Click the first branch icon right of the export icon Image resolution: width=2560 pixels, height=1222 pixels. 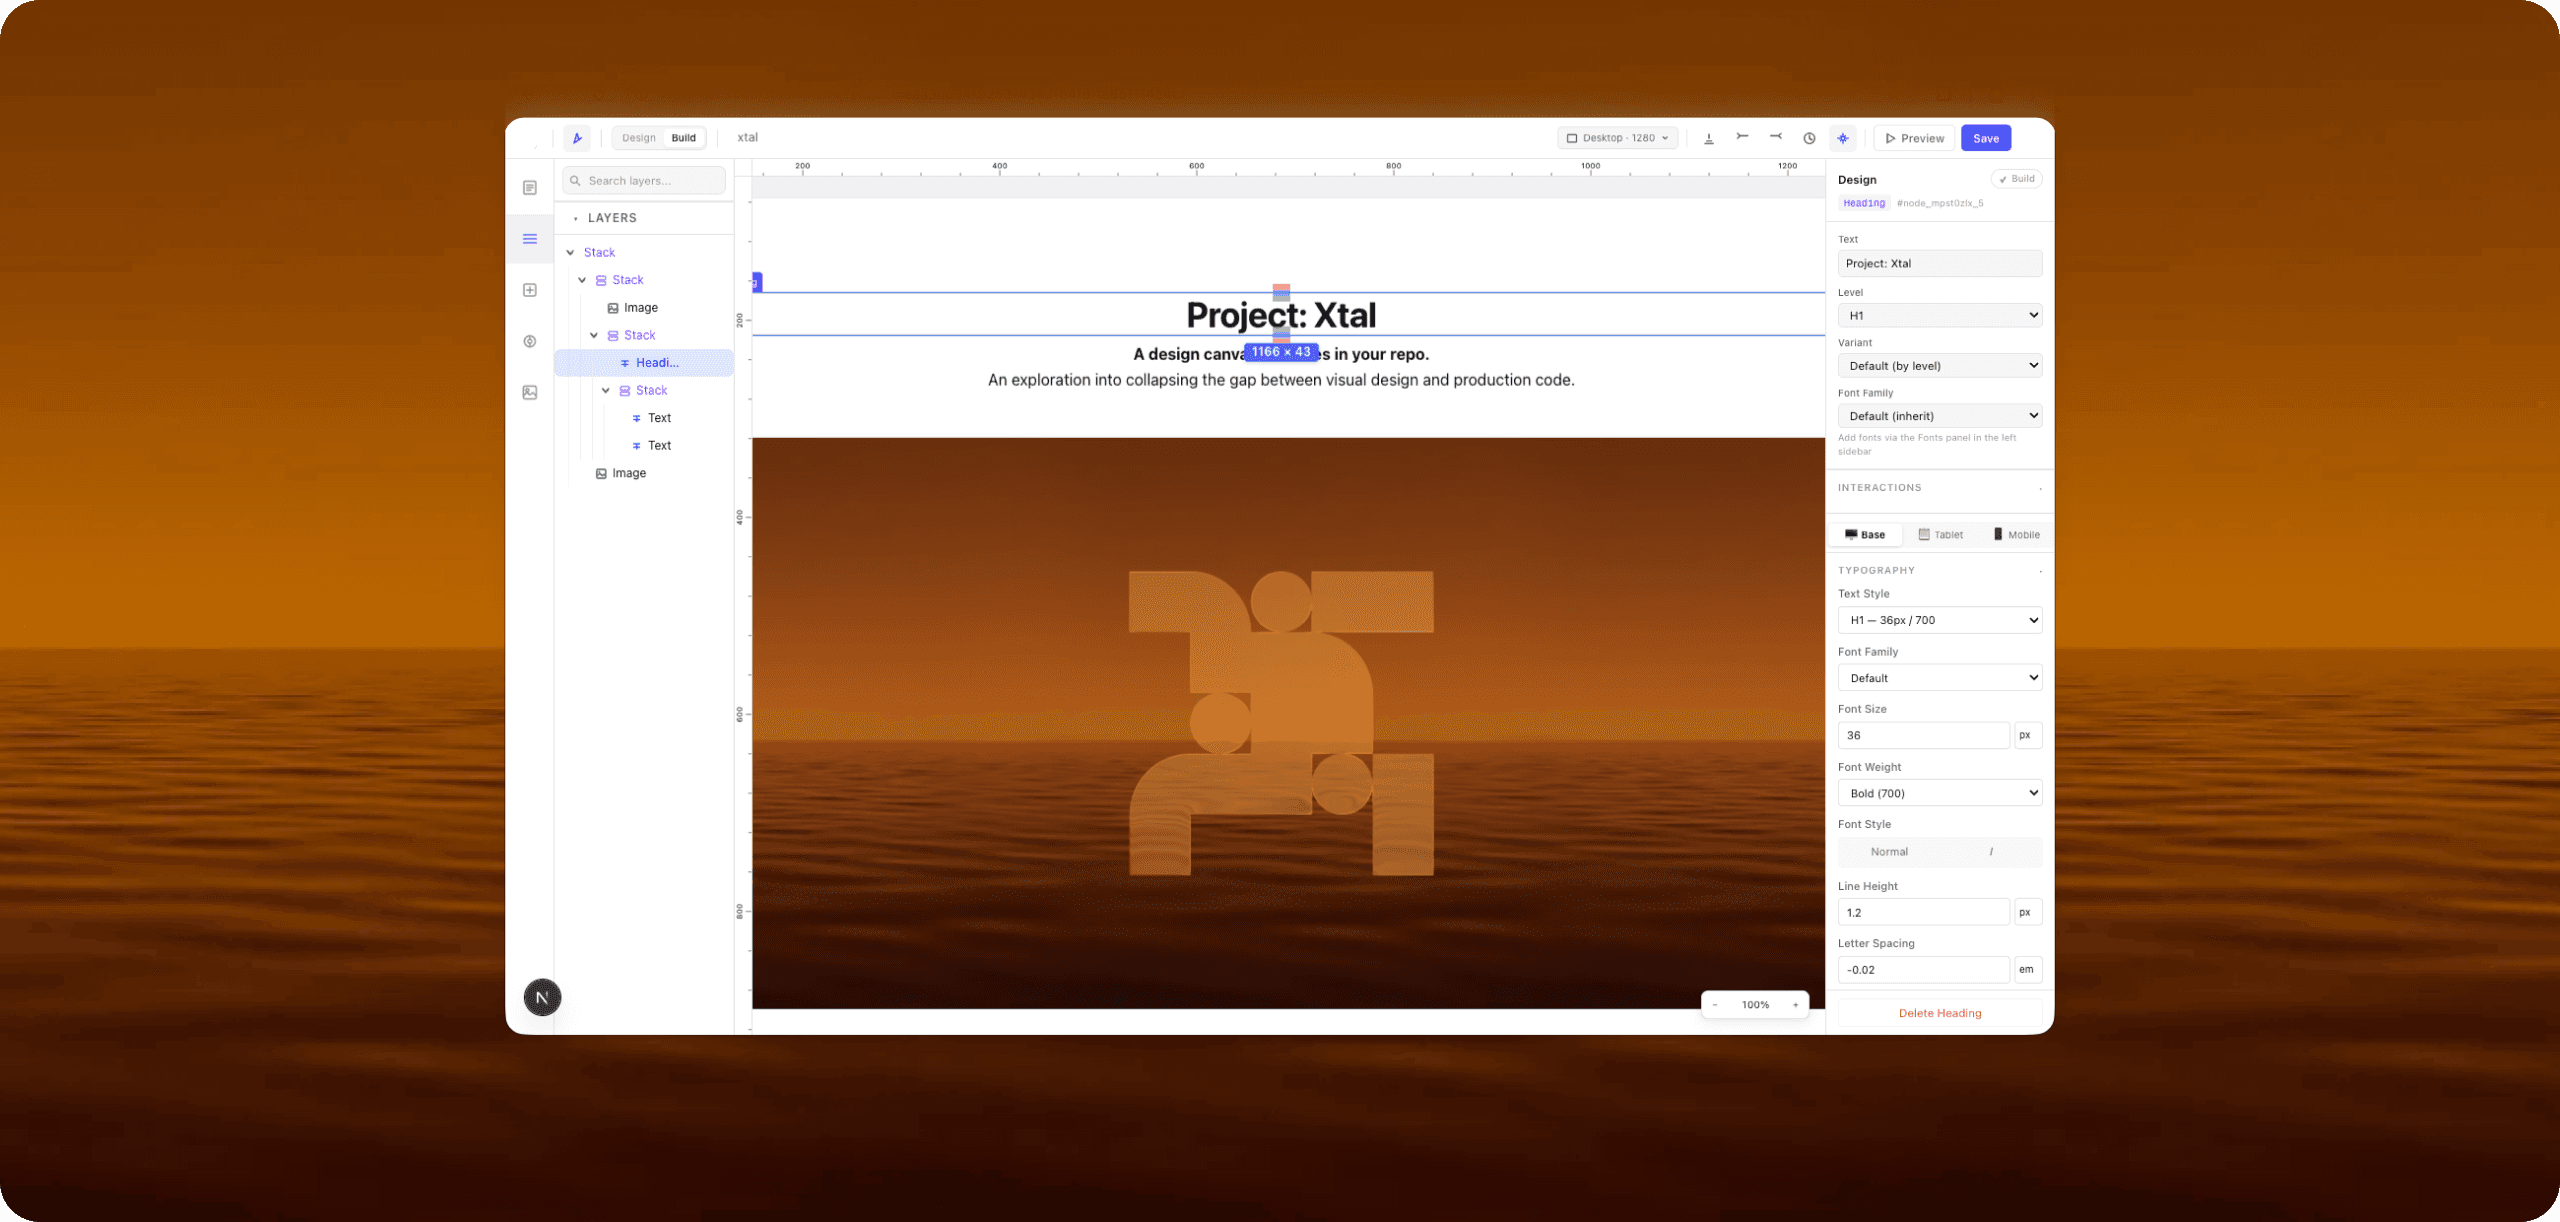tap(1742, 137)
